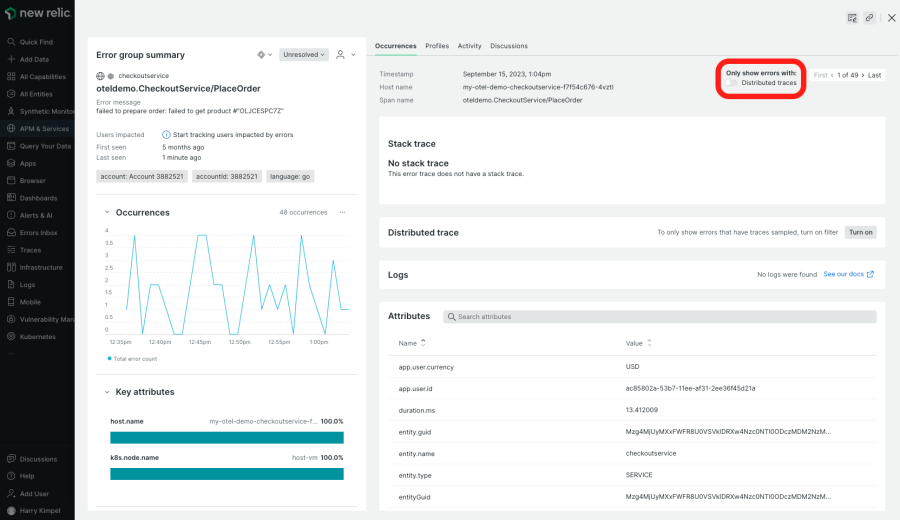Click account: Account 3882521 tag
Screen dimensions: 900x520
pos(142,177)
